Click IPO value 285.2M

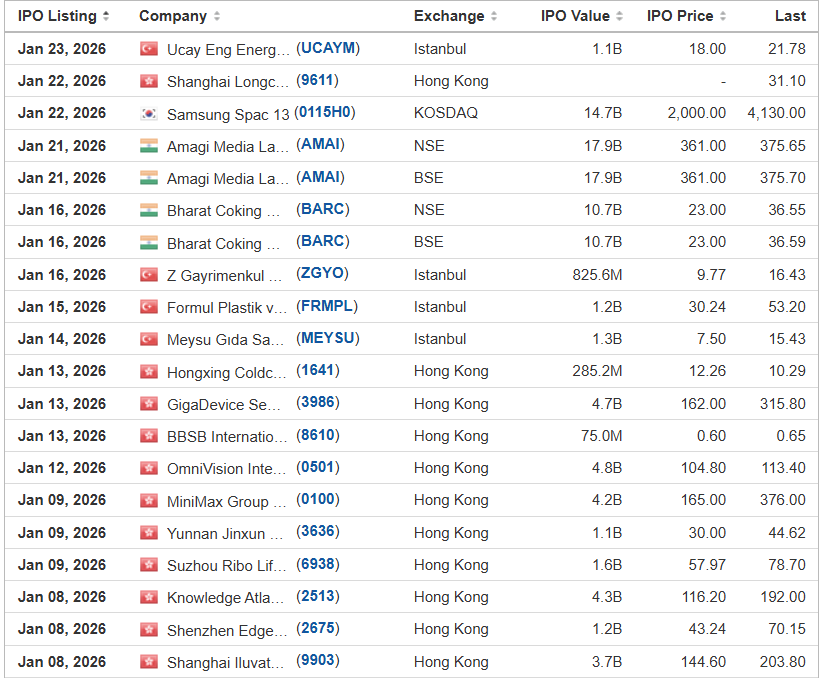point(597,371)
